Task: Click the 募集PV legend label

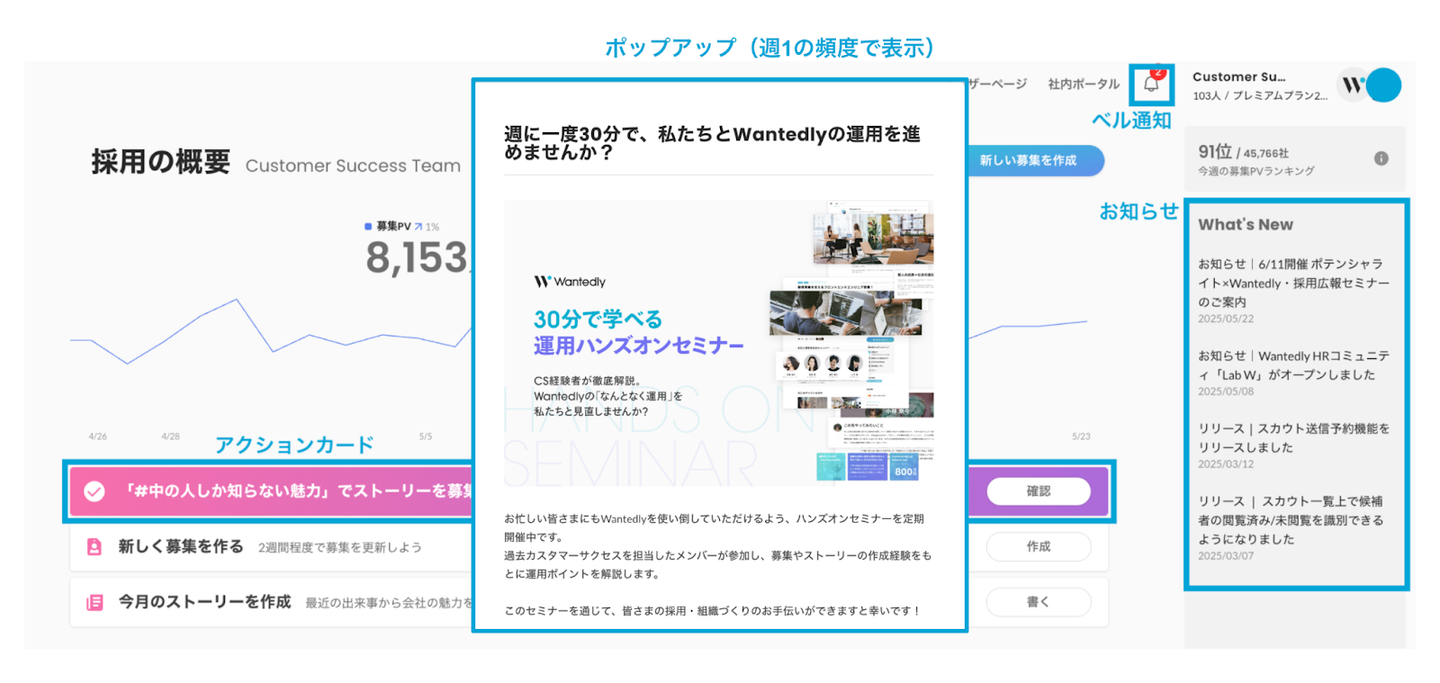Action: point(394,226)
